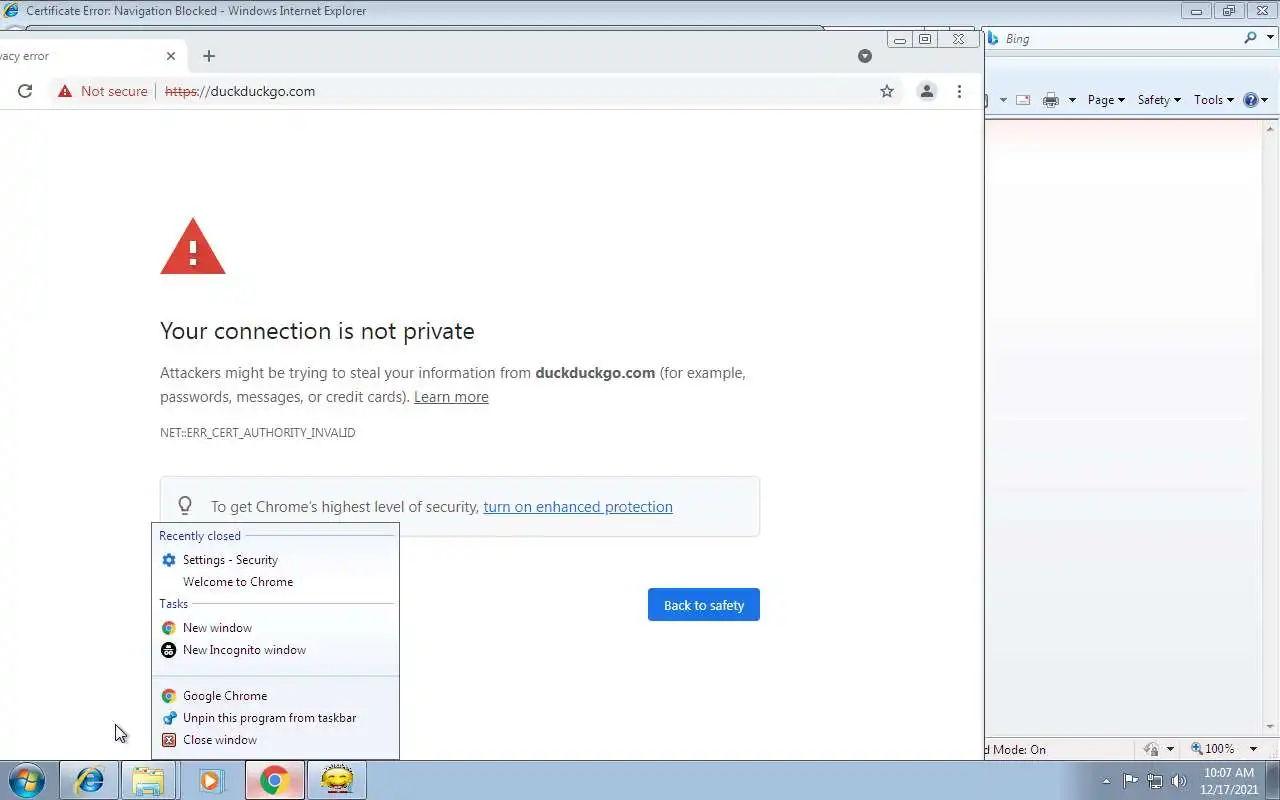Expand the IE Print dropdown arrow
Screen dimensions: 1280x800
tap(1072, 100)
